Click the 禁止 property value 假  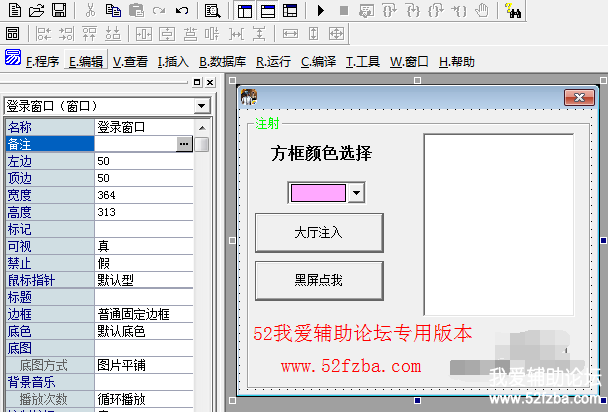pyautogui.click(x=143, y=264)
